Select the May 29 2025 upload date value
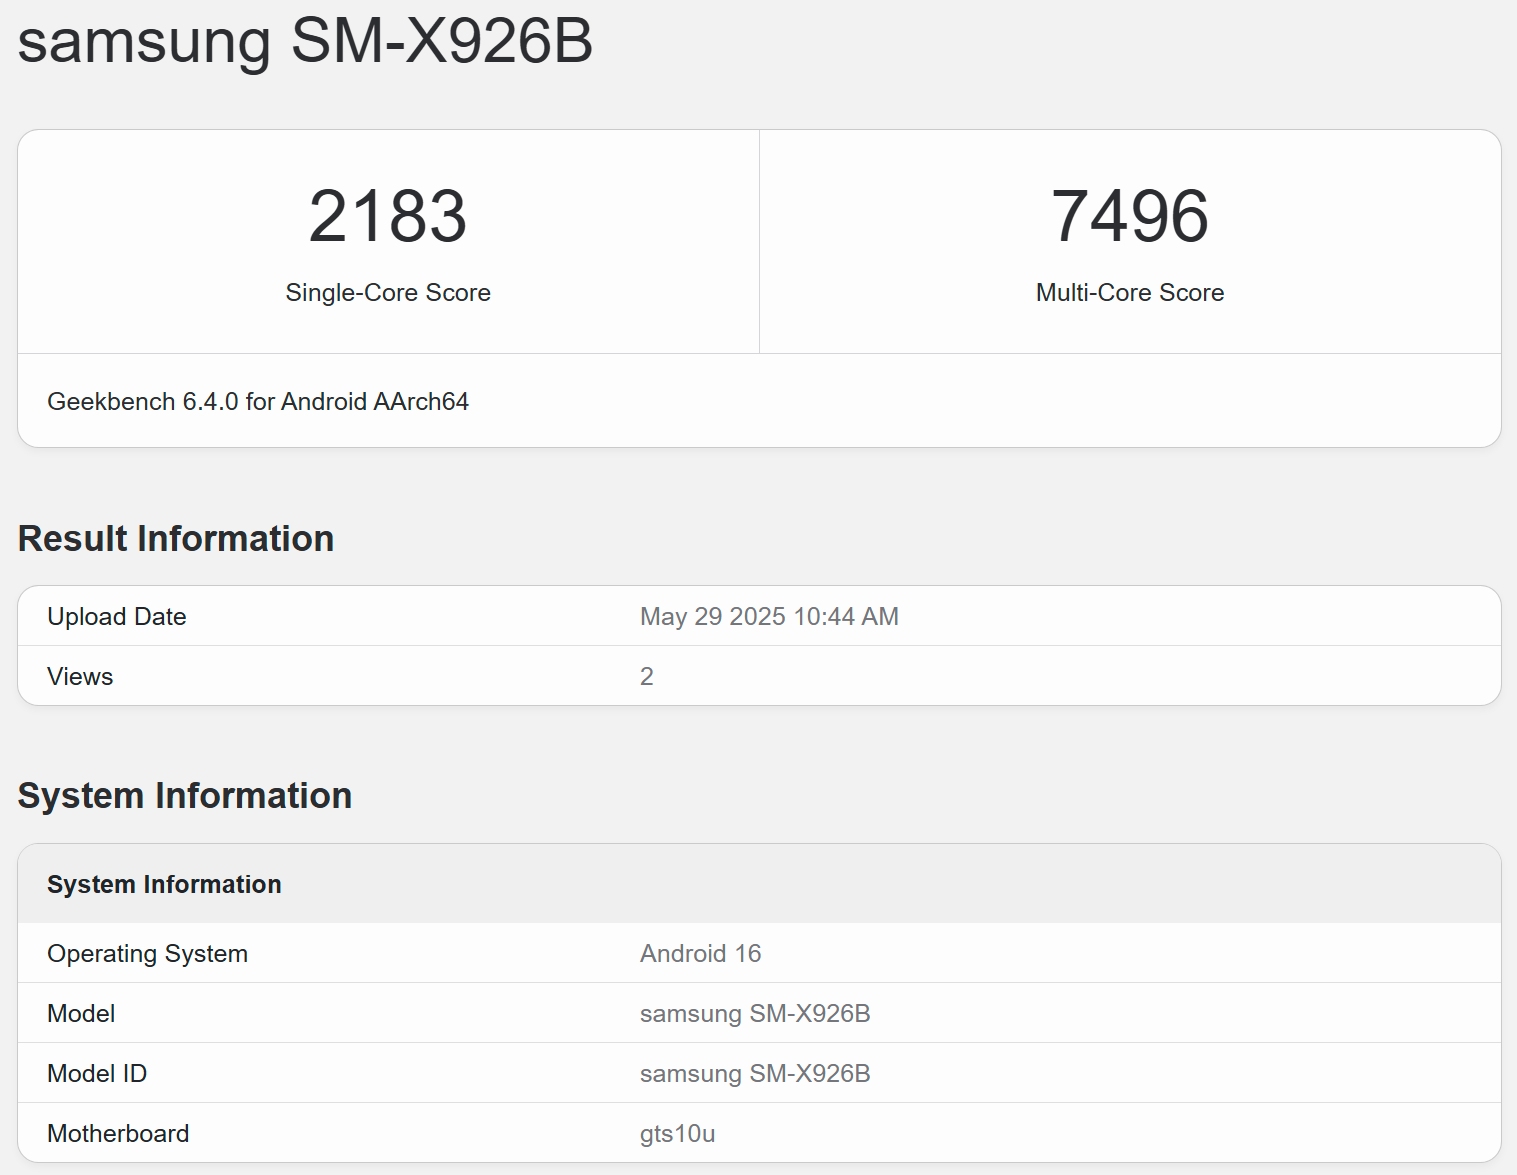The image size is (1517, 1175). (x=769, y=617)
